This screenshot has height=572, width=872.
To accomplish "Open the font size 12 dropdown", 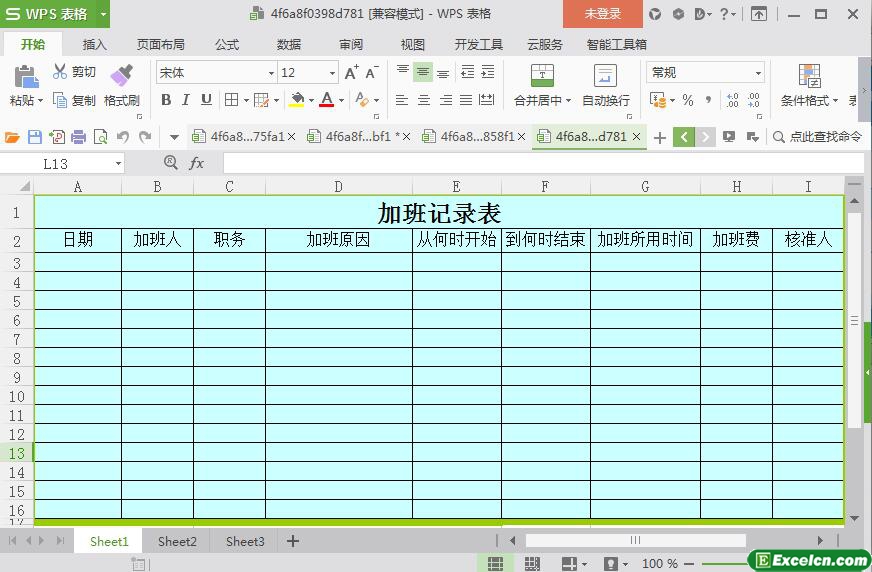I will 332,73.
